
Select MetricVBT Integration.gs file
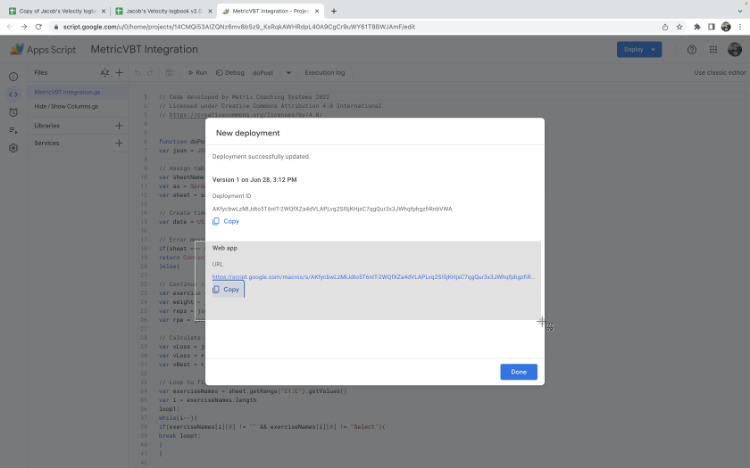[x=67, y=92]
